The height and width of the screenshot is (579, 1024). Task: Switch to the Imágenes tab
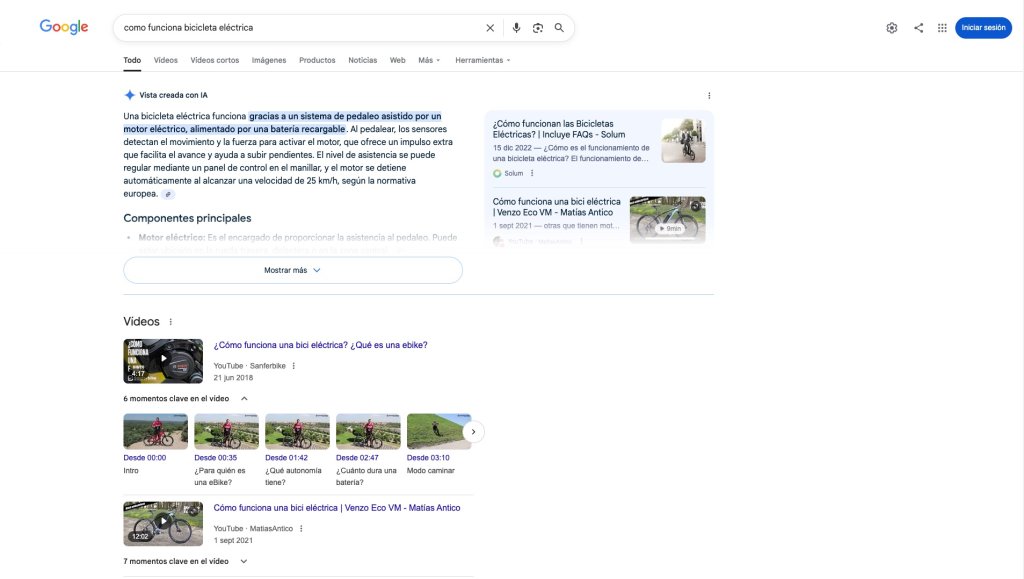268,60
